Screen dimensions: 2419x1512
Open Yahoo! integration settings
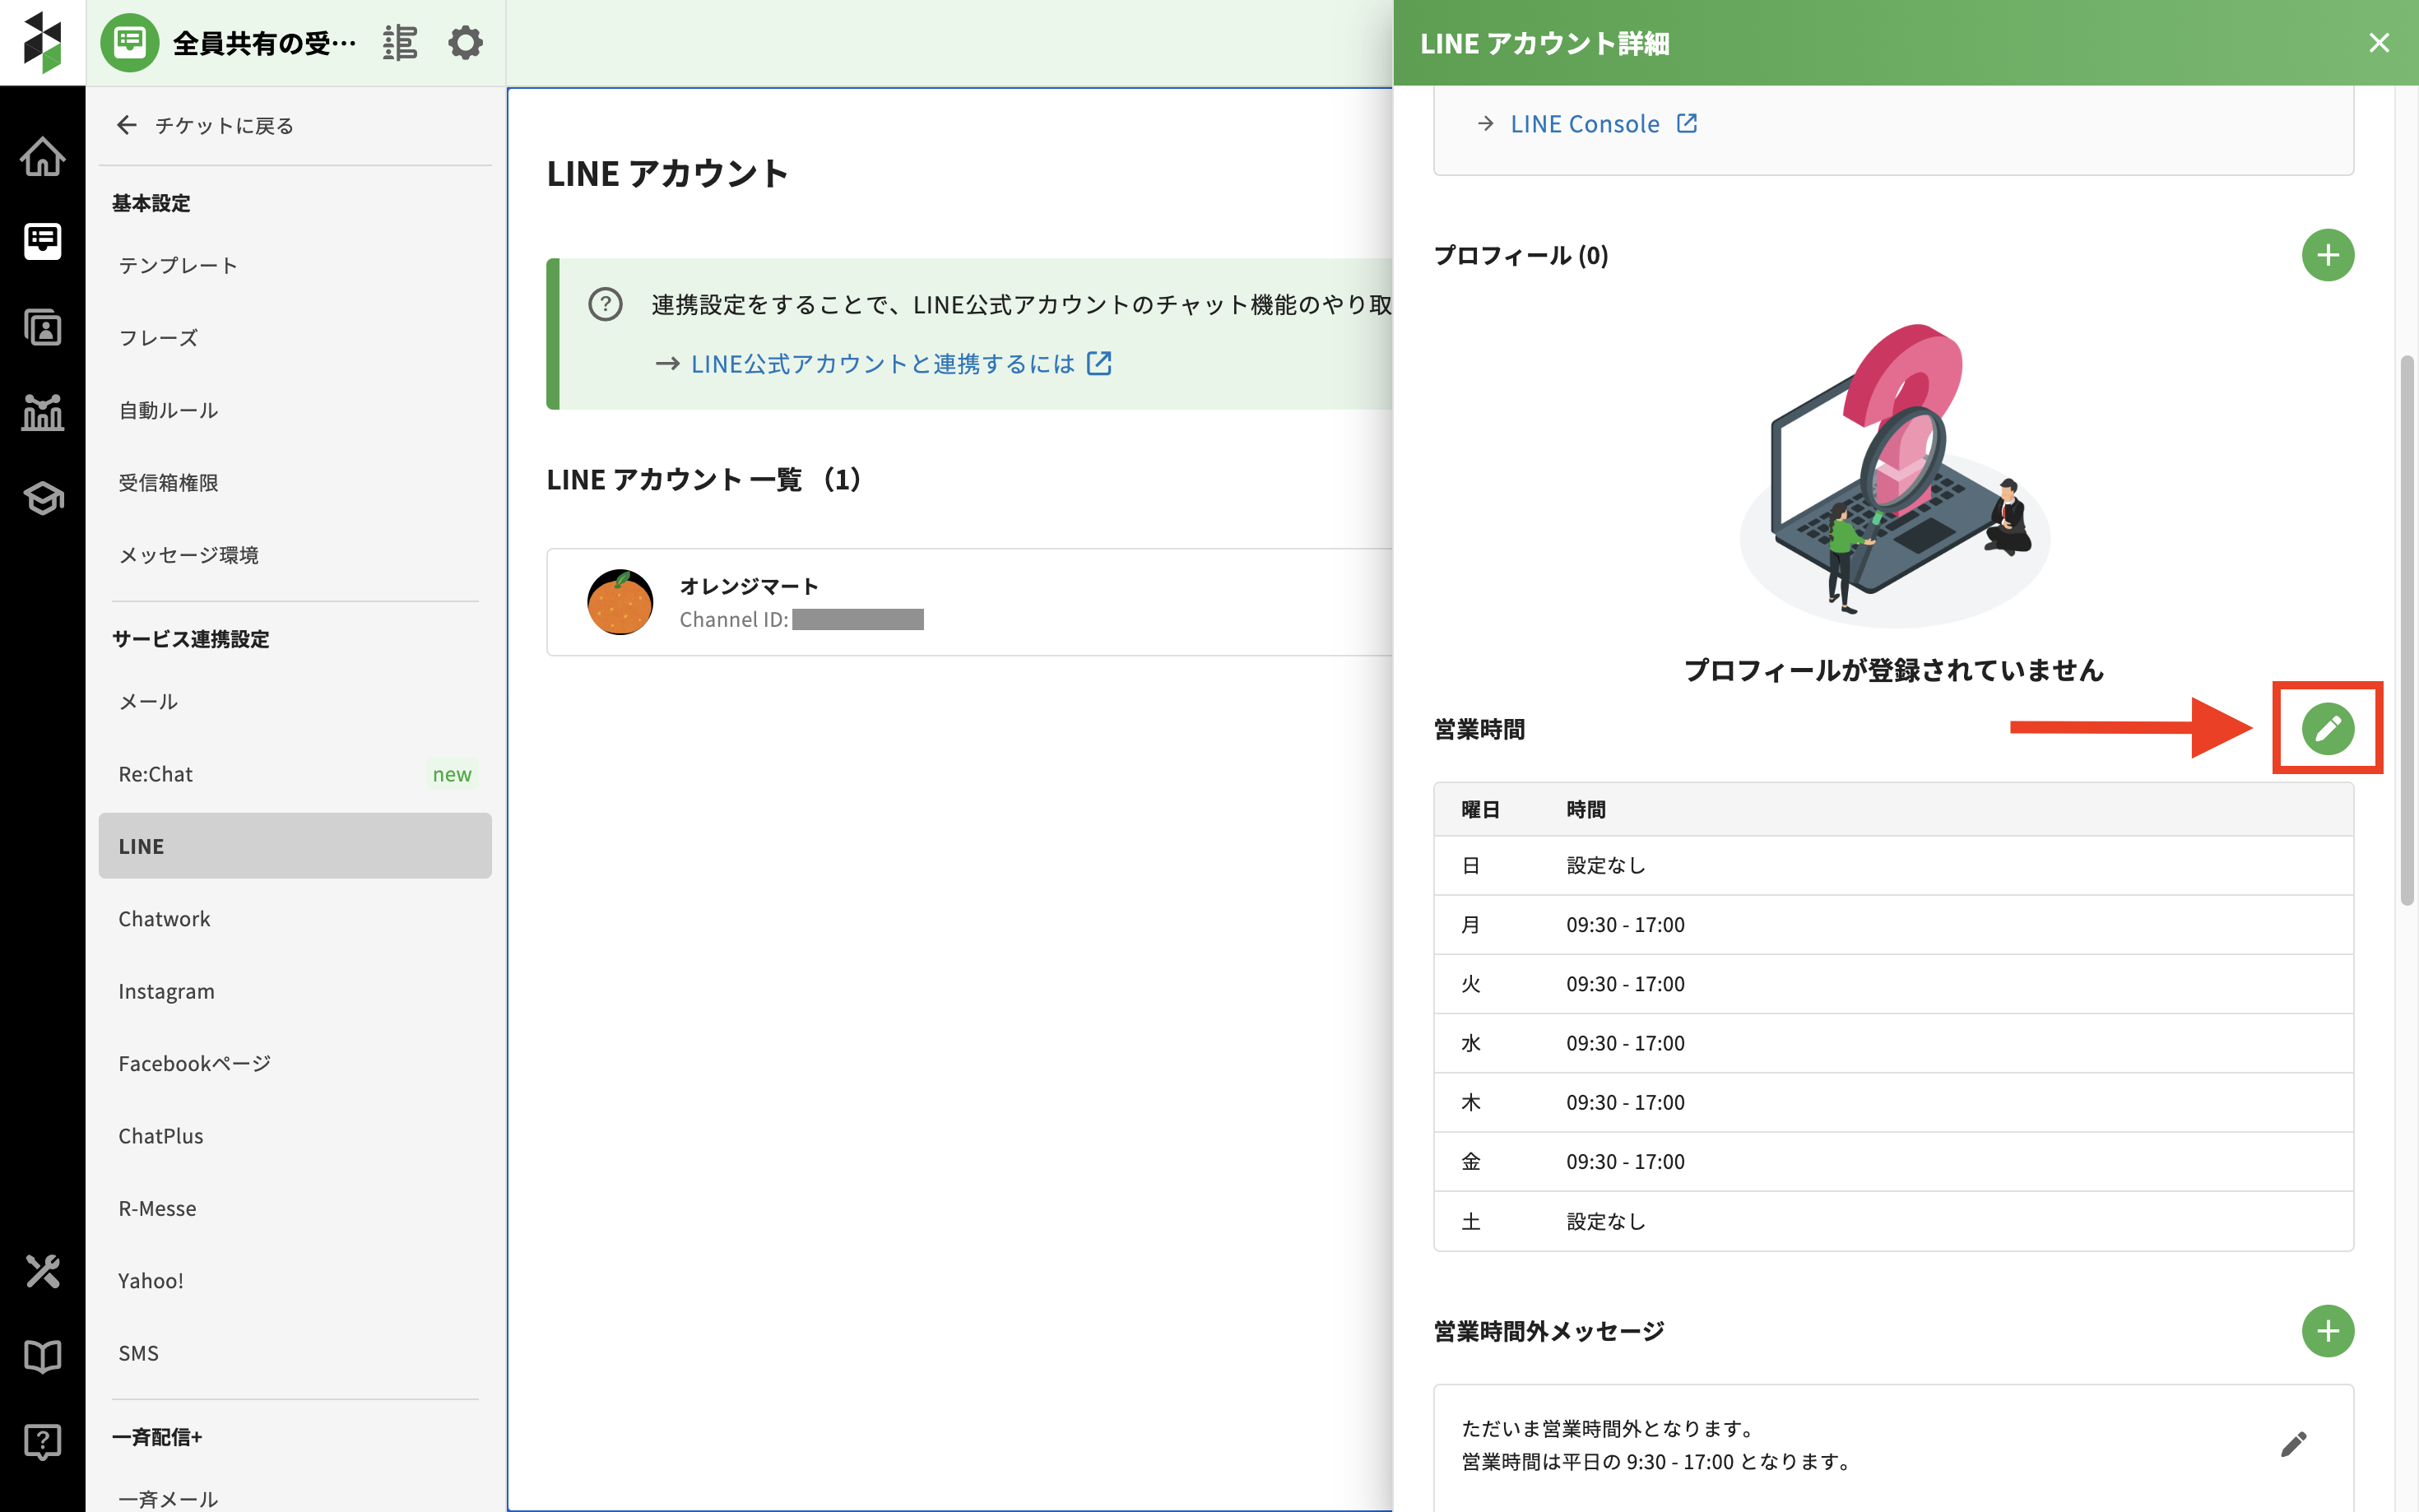[295, 1281]
